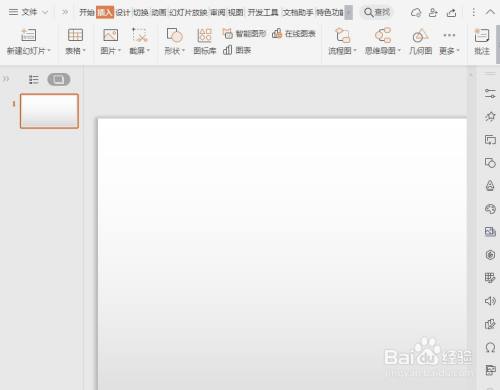Toggle thumbnail view in slide panel

59,79
